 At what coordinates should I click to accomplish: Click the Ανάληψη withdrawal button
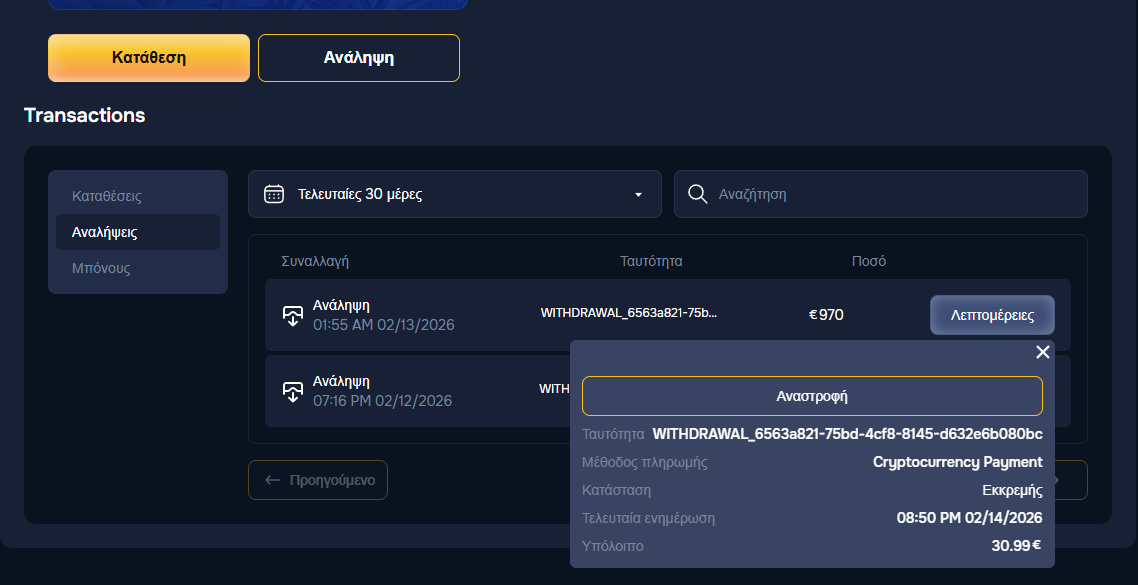(359, 58)
